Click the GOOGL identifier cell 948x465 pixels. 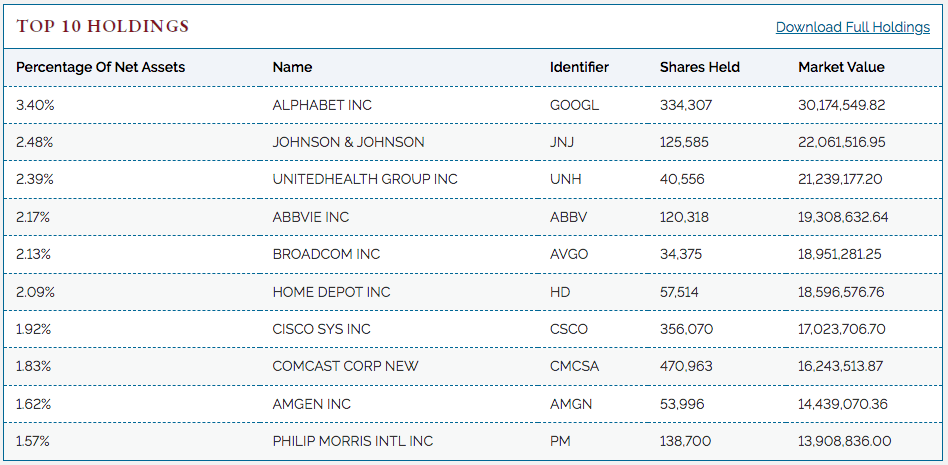(574, 105)
